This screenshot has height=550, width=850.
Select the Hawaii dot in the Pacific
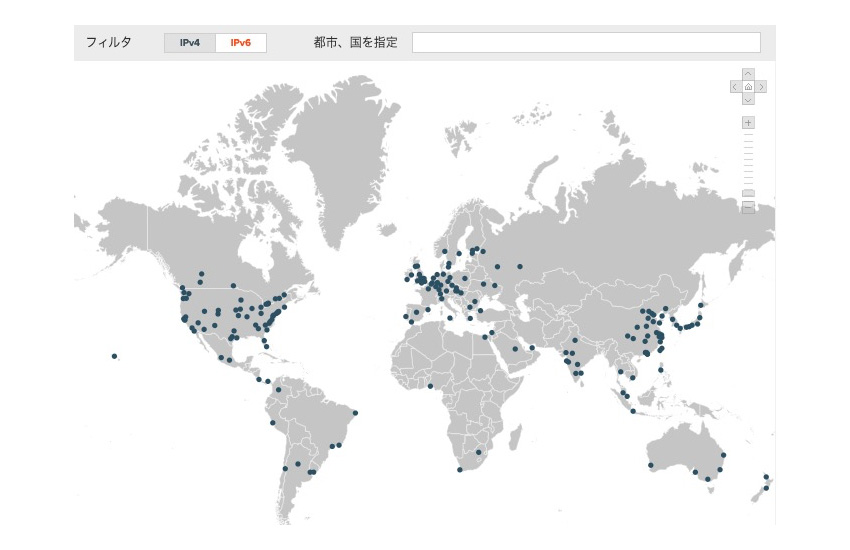click(x=115, y=356)
